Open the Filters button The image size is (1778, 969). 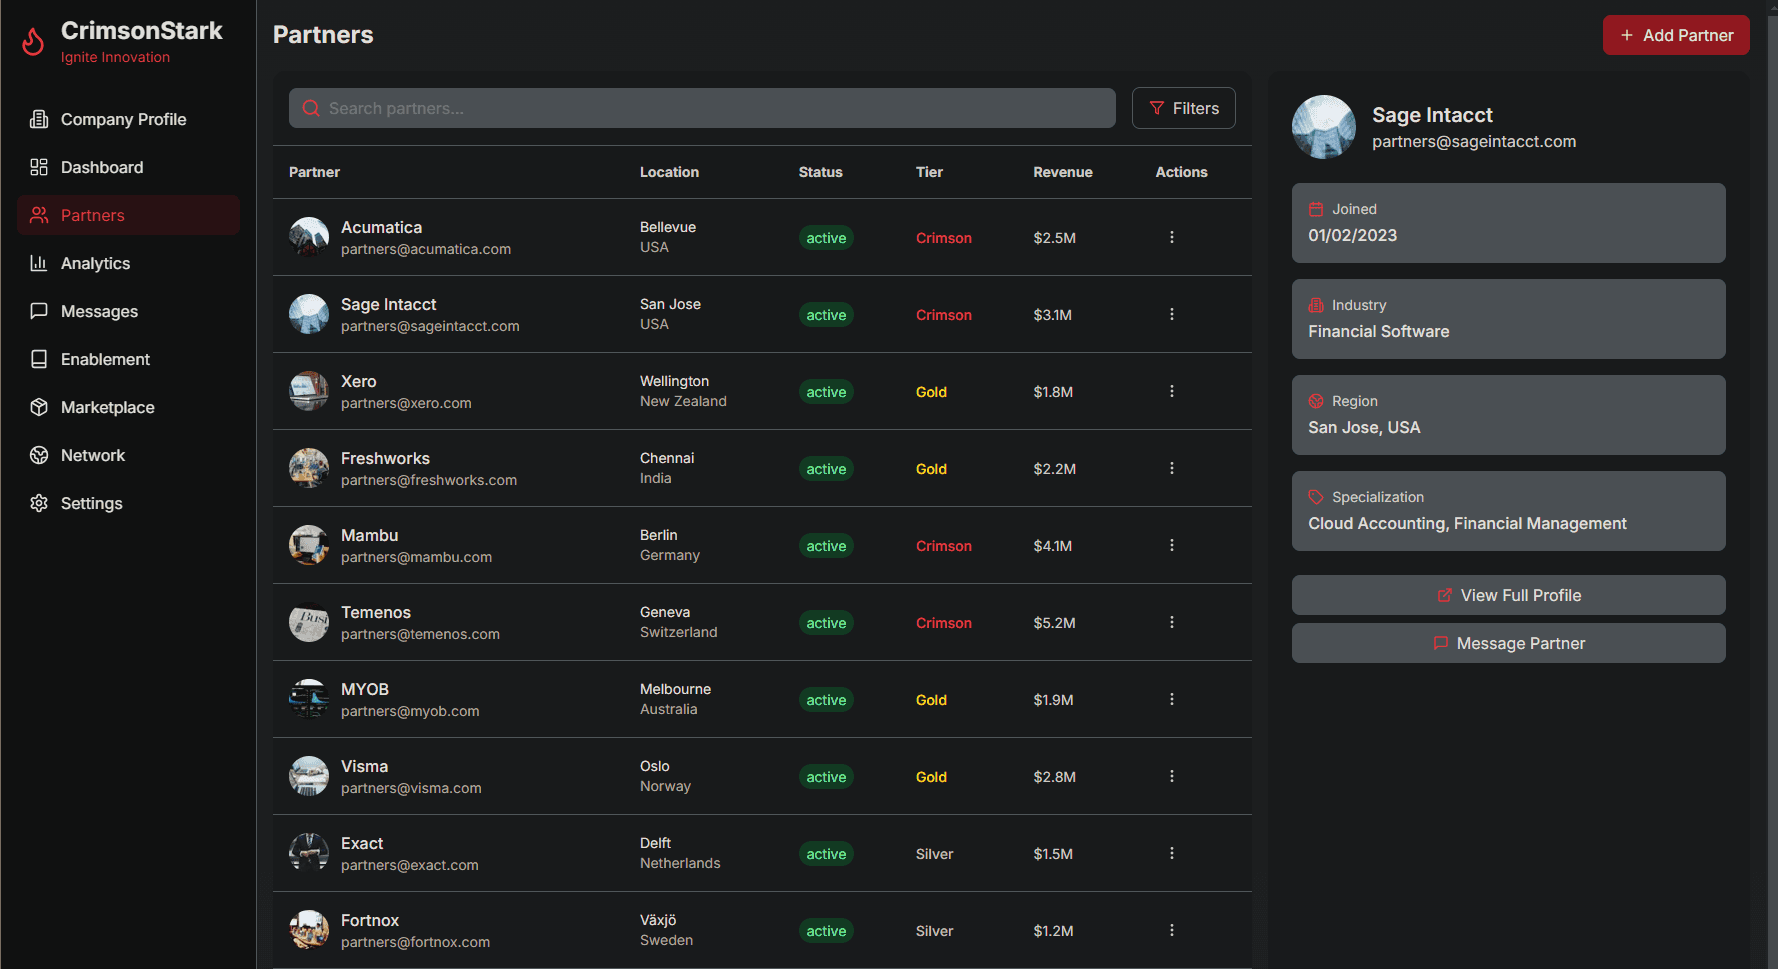point(1184,108)
